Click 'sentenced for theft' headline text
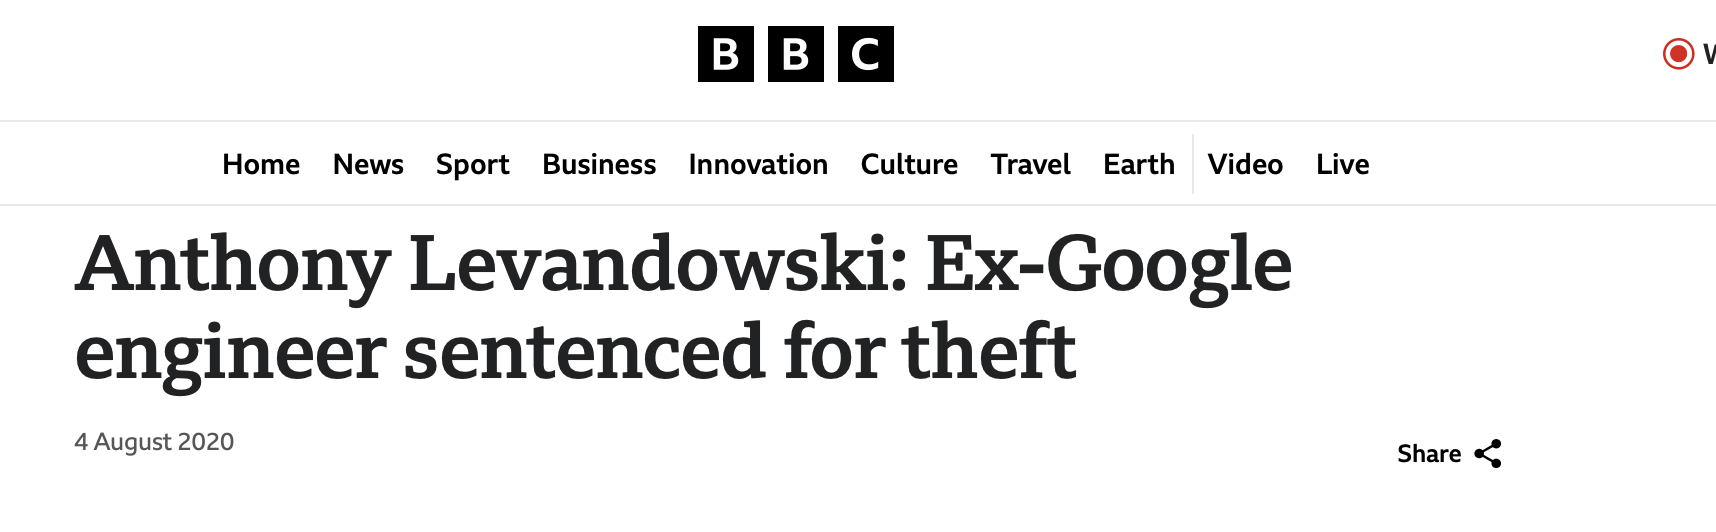 (740, 352)
